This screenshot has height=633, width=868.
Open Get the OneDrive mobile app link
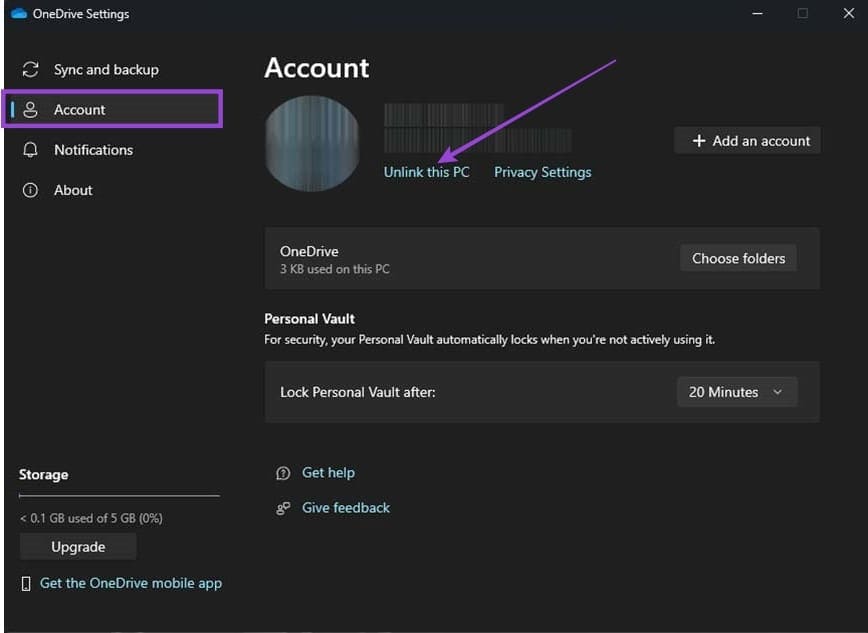coord(131,583)
